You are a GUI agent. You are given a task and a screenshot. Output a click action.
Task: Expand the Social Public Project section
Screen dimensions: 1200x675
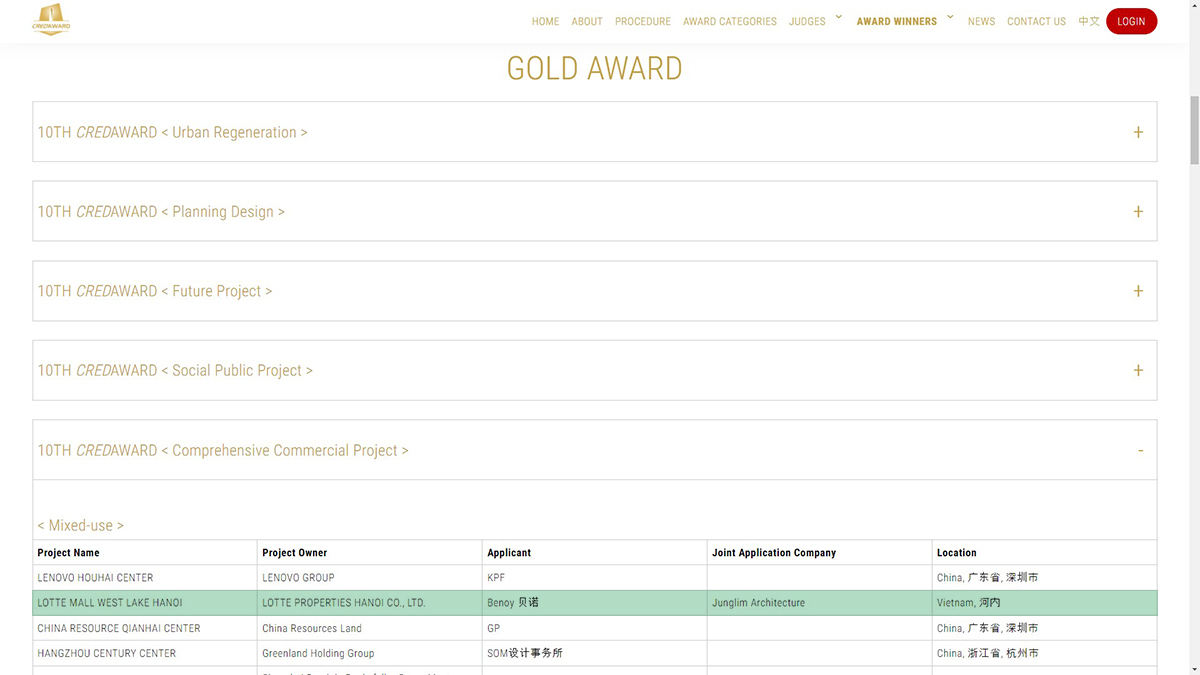click(x=595, y=370)
